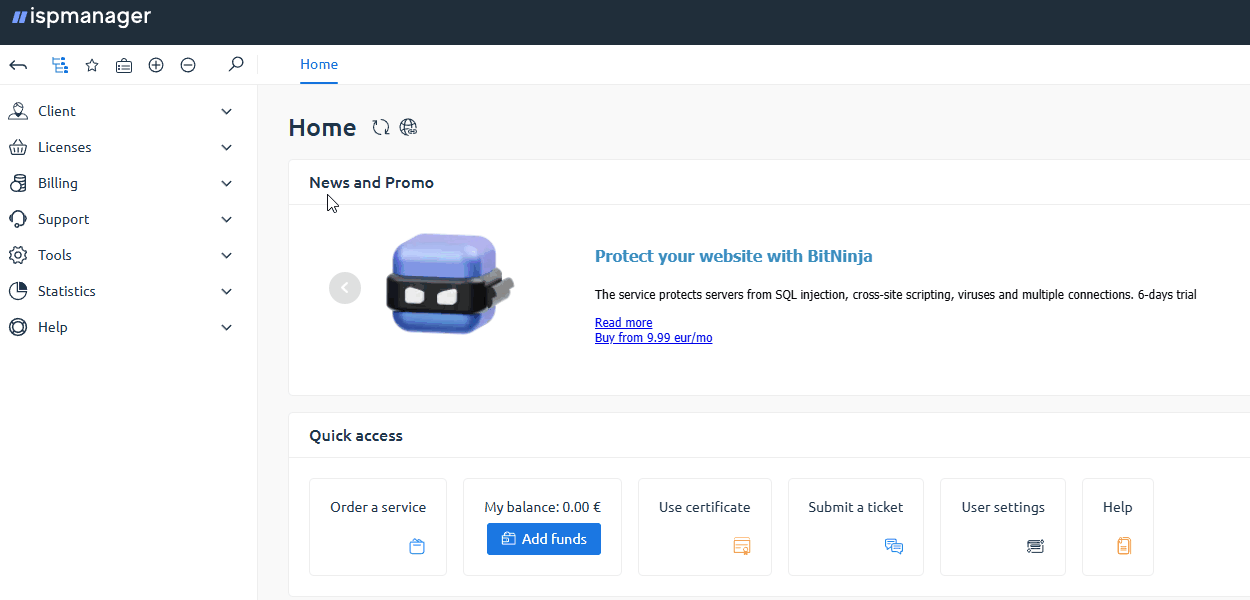The image size is (1250, 600).
Task: Expand all menu sections with plus icon
Action: tap(156, 65)
